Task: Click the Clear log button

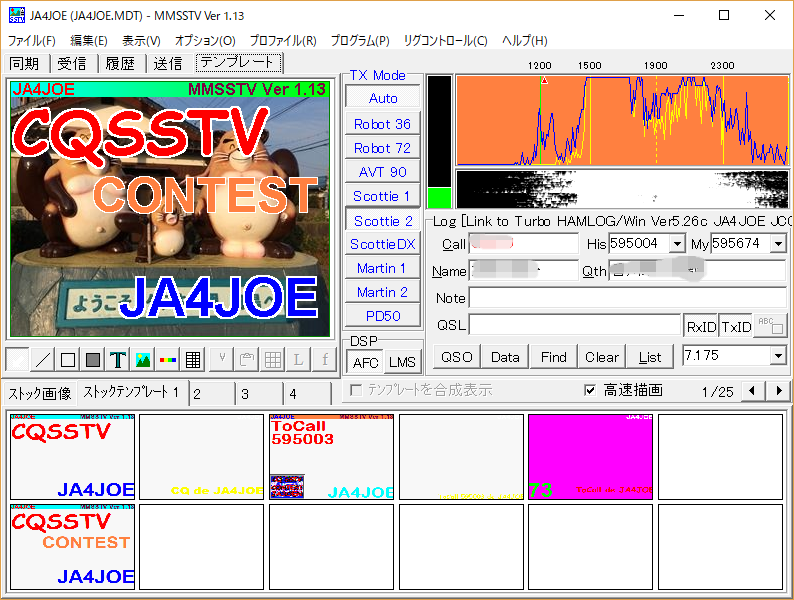Action: click(x=602, y=357)
